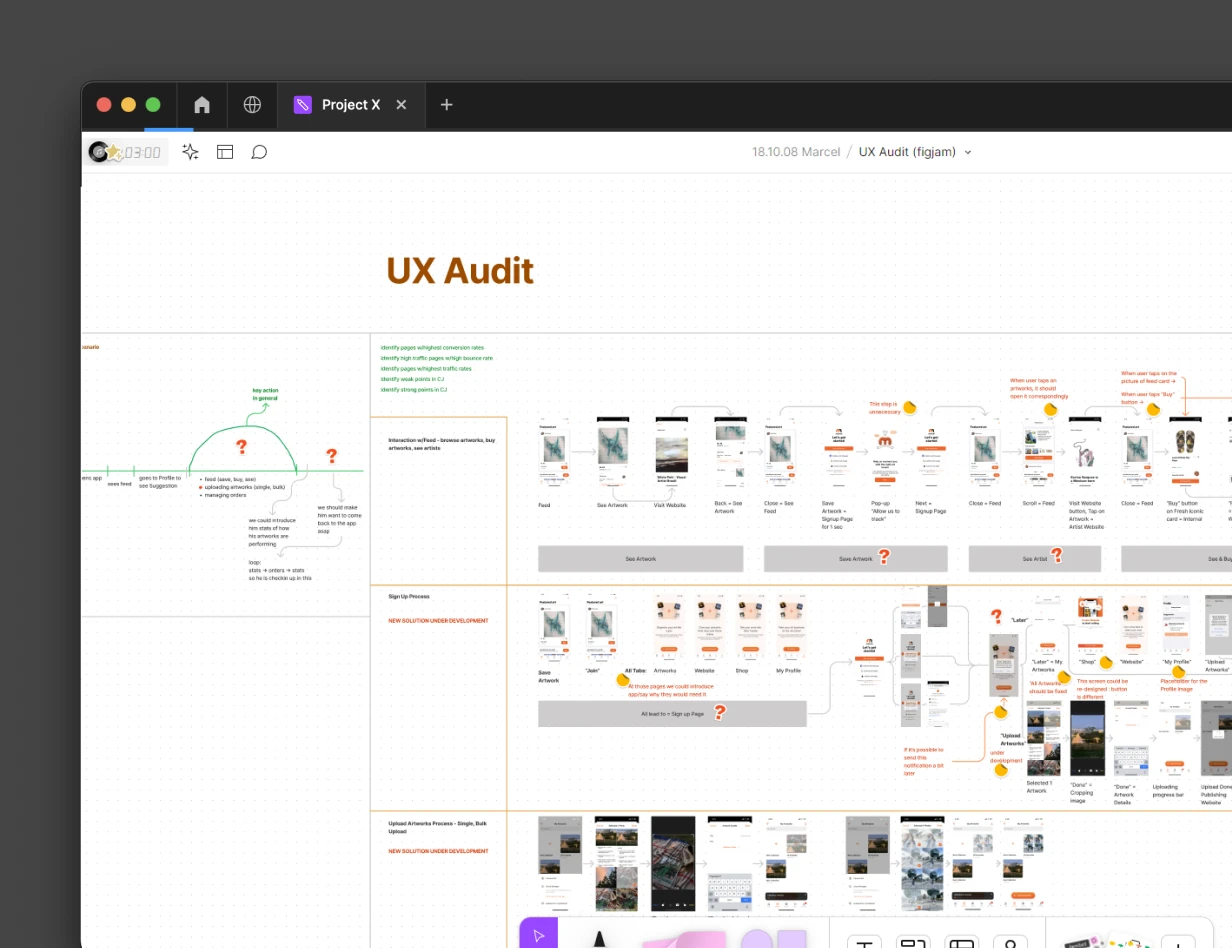Select a yellow sticky note on the canvas
The width and height of the screenshot is (1232, 948).
coord(908,410)
